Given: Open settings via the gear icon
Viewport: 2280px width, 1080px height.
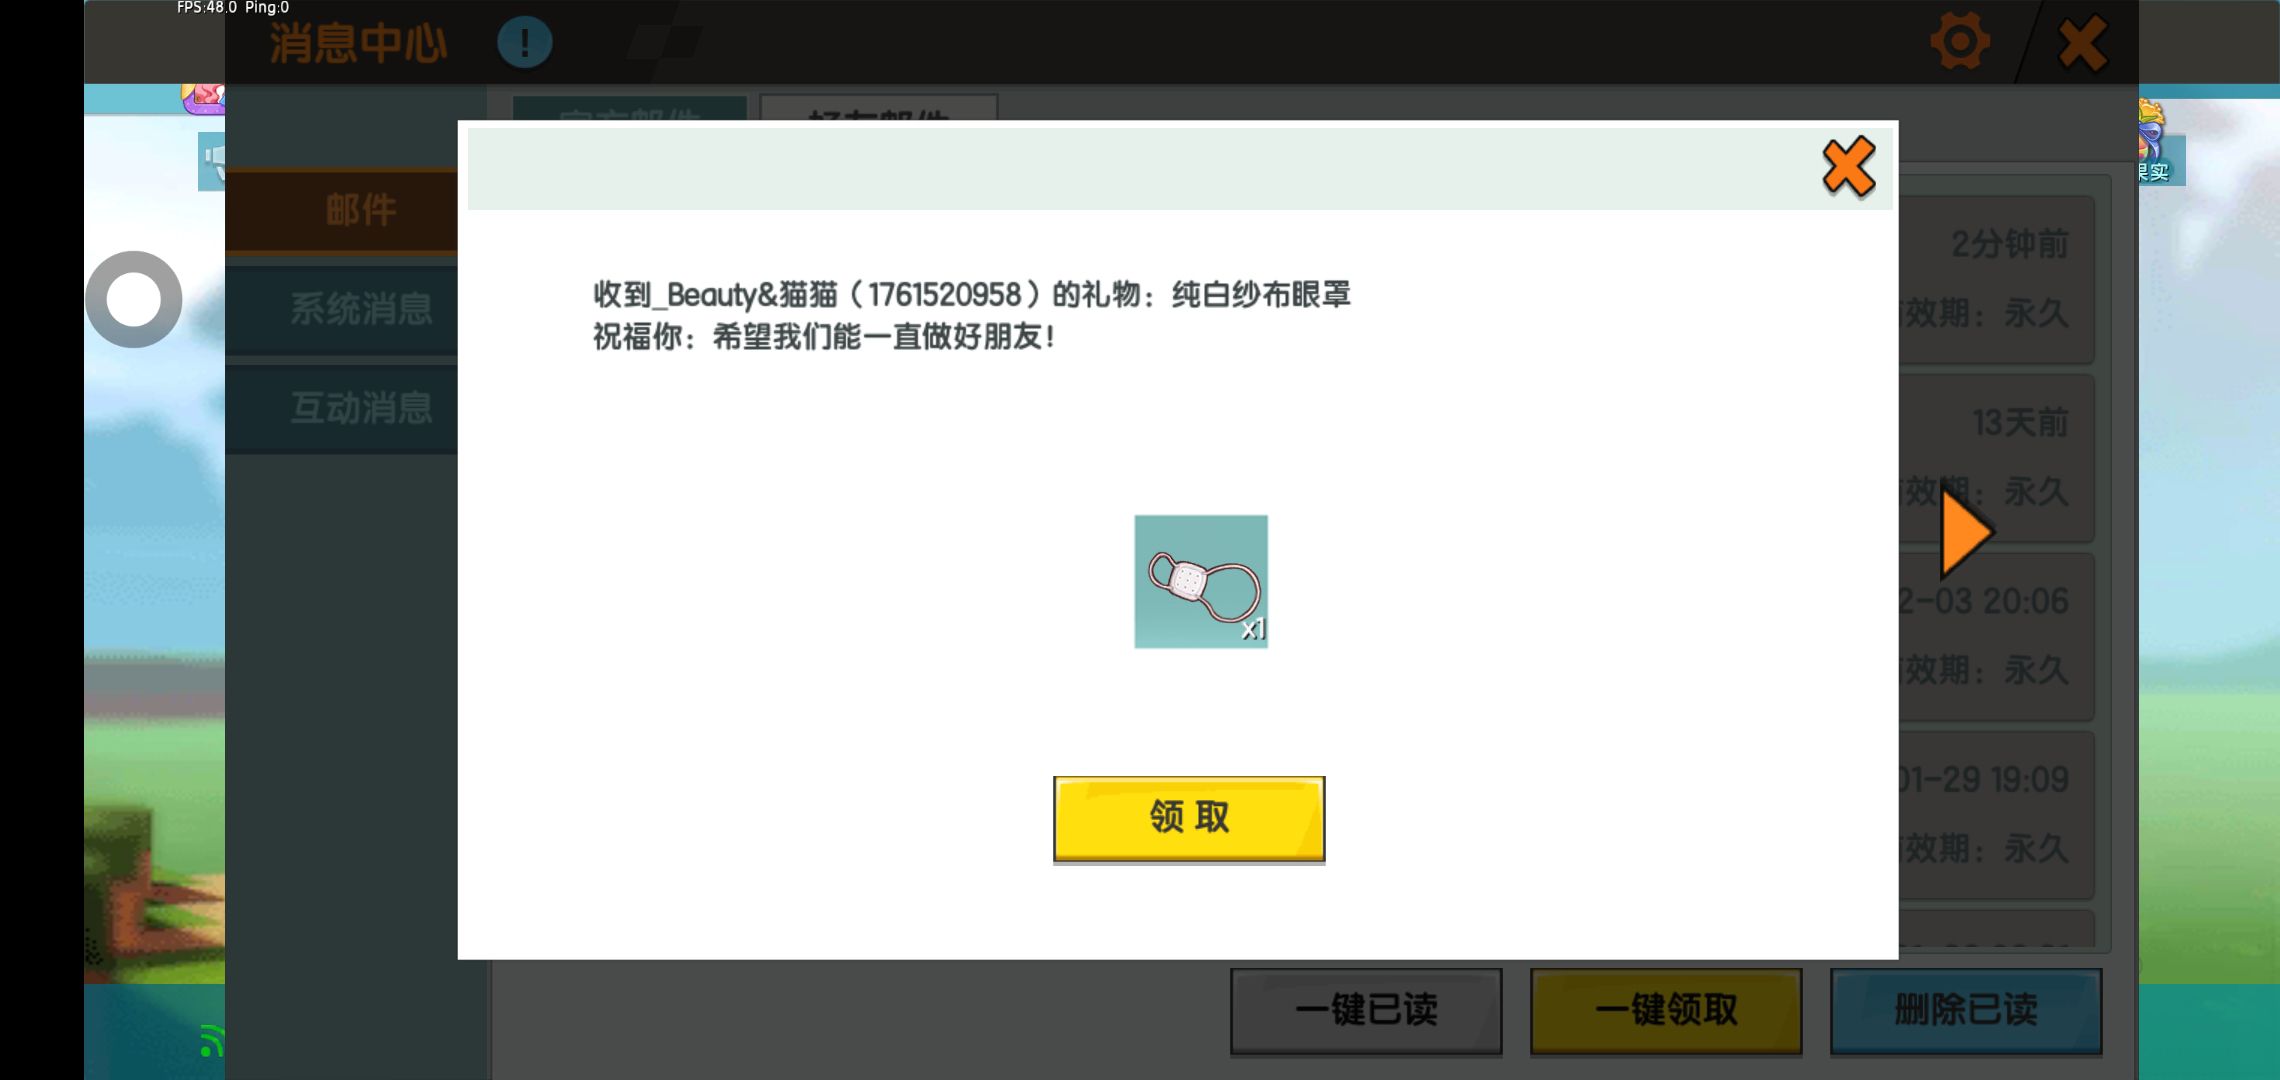Looking at the screenshot, I should [1958, 42].
